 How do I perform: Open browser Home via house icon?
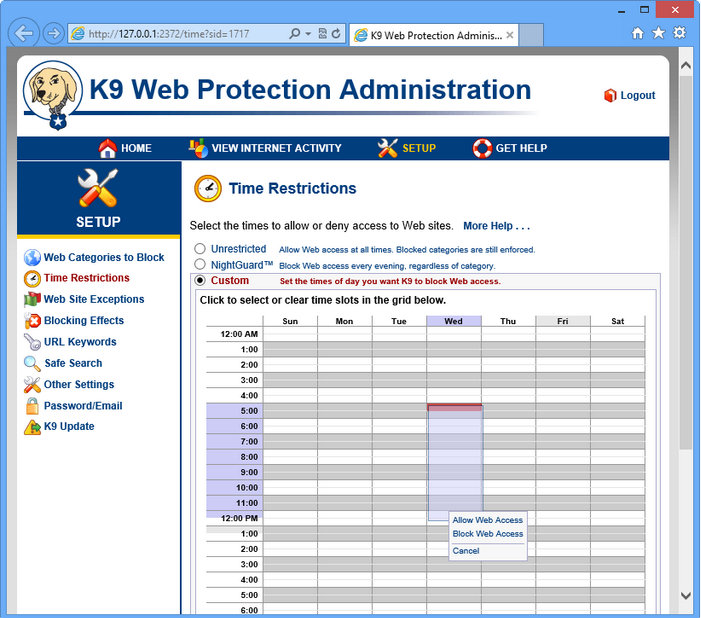coord(638,33)
